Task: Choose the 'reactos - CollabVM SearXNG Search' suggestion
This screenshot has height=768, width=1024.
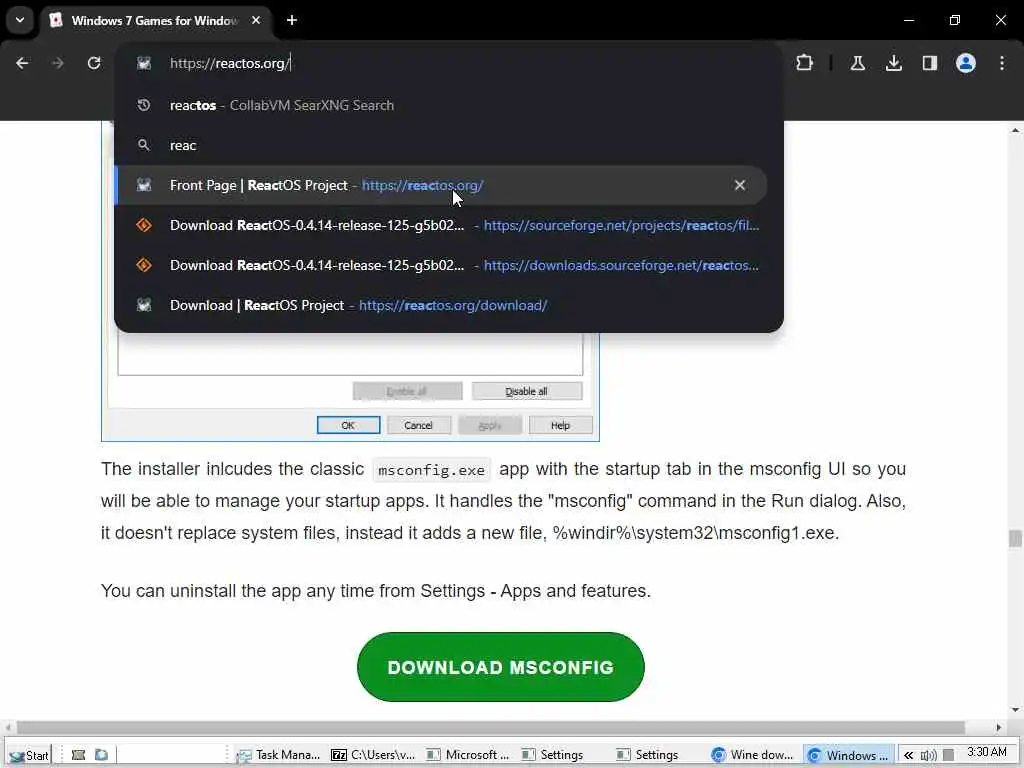Action: 441,105
